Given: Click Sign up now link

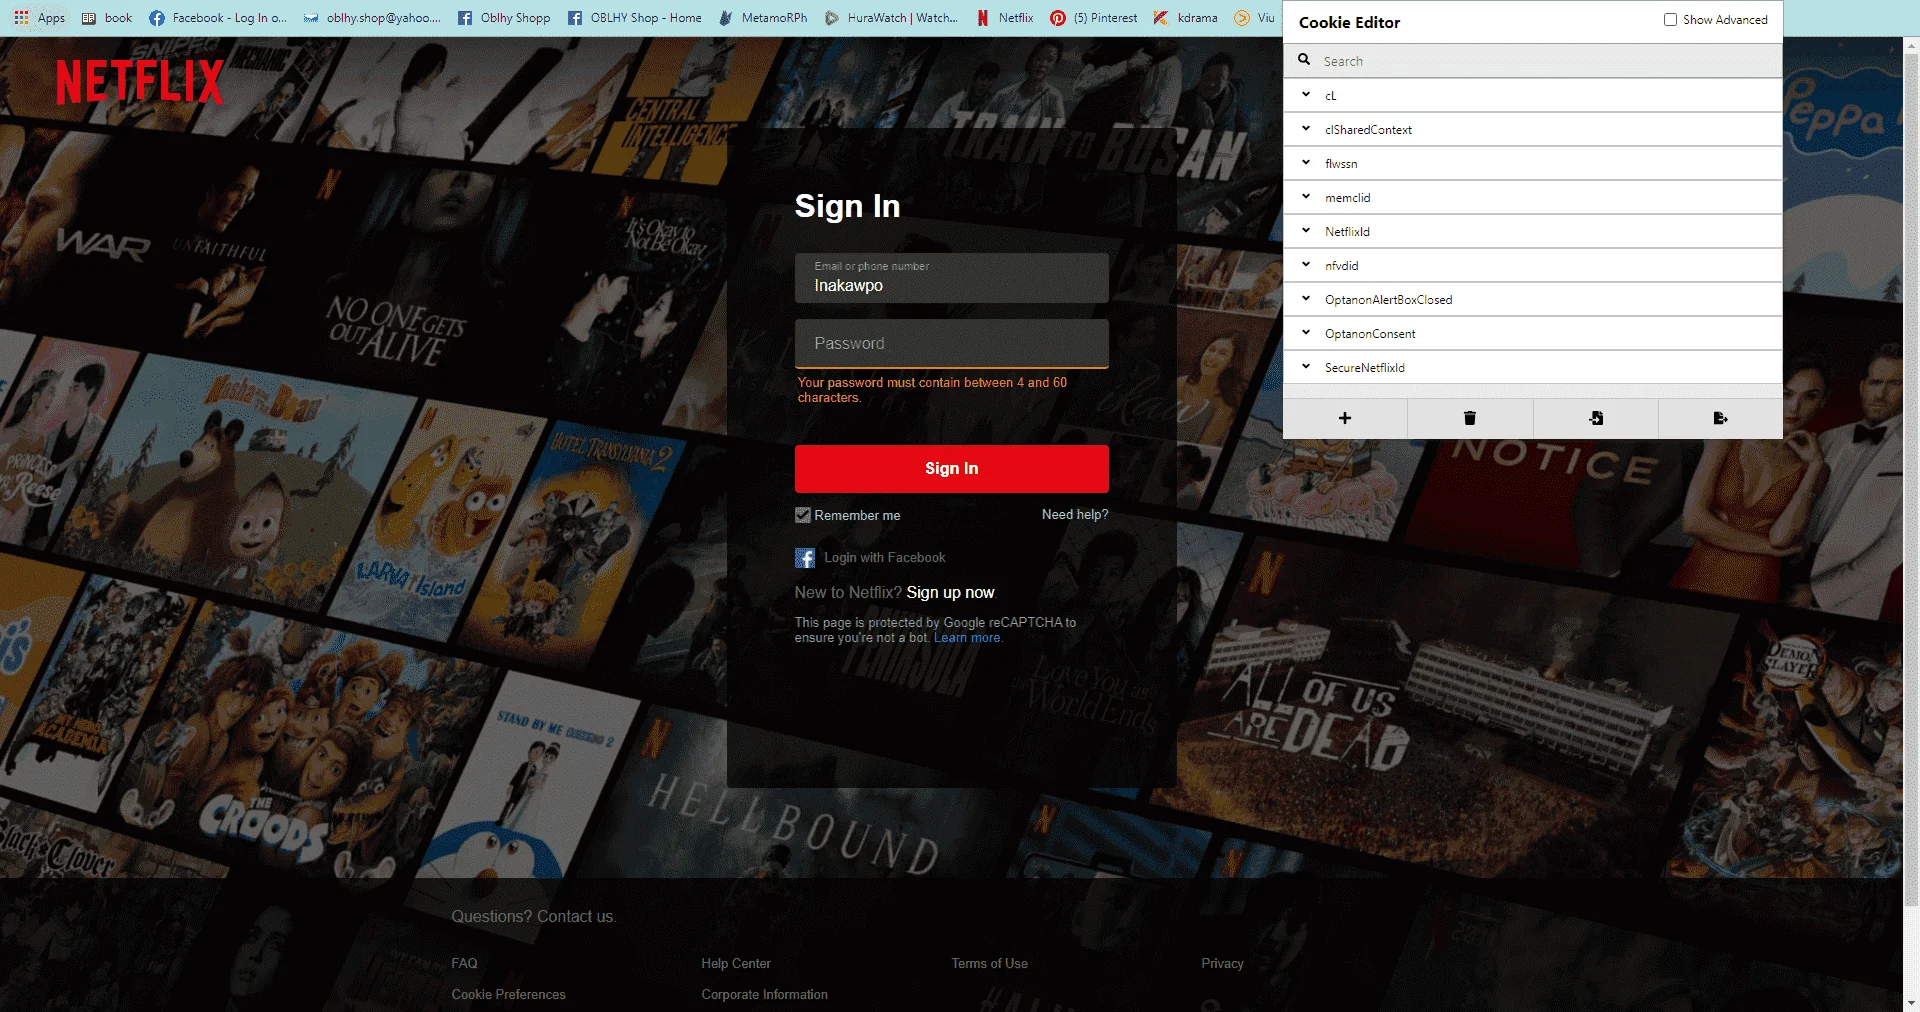Looking at the screenshot, I should (x=950, y=593).
